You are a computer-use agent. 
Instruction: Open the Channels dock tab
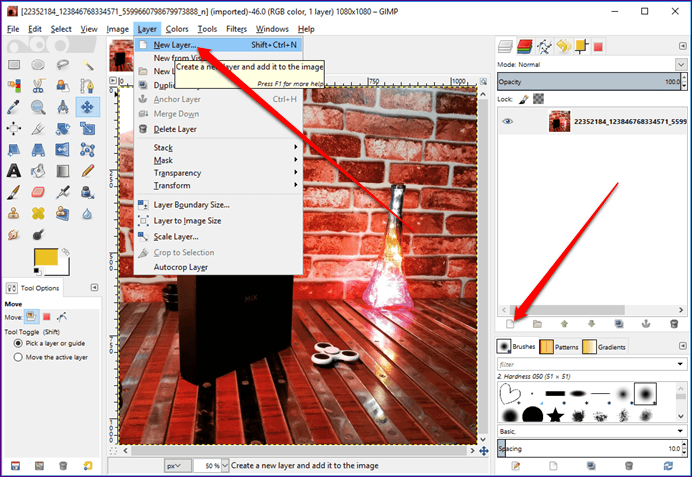(524, 46)
